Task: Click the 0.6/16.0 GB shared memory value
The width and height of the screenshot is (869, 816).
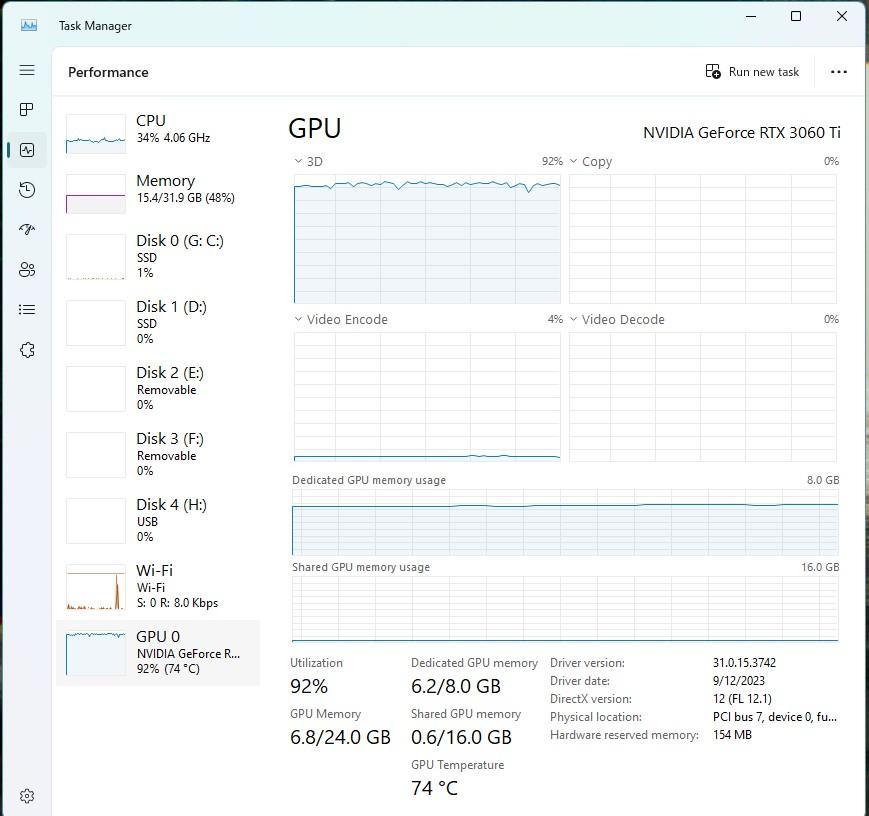Action: tap(461, 737)
